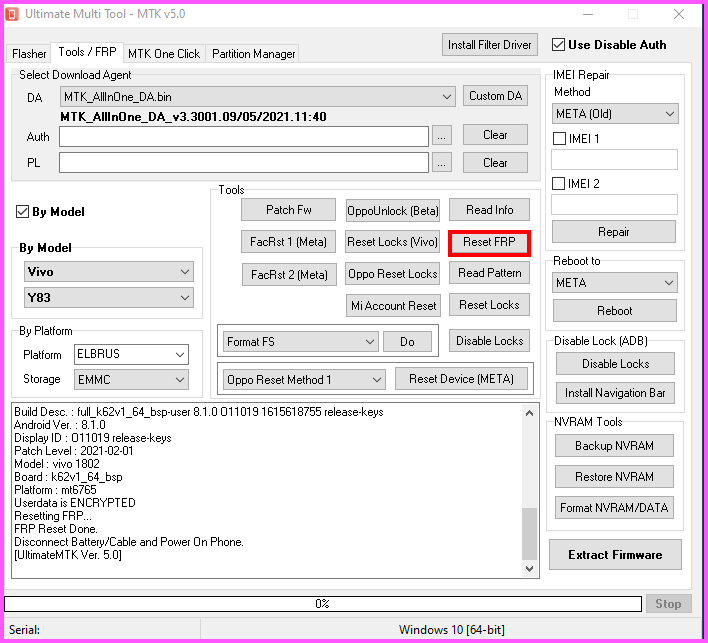The height and width of the screenshot is (643, 708).
Task: Click the IMEI Repair button
Action: click(614, 232)
